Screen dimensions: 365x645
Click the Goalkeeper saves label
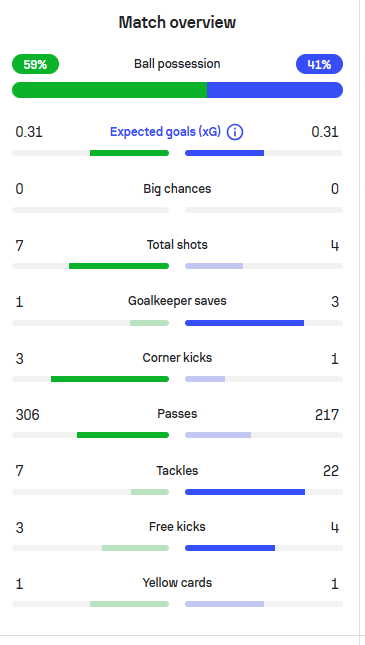click(177, 301)
